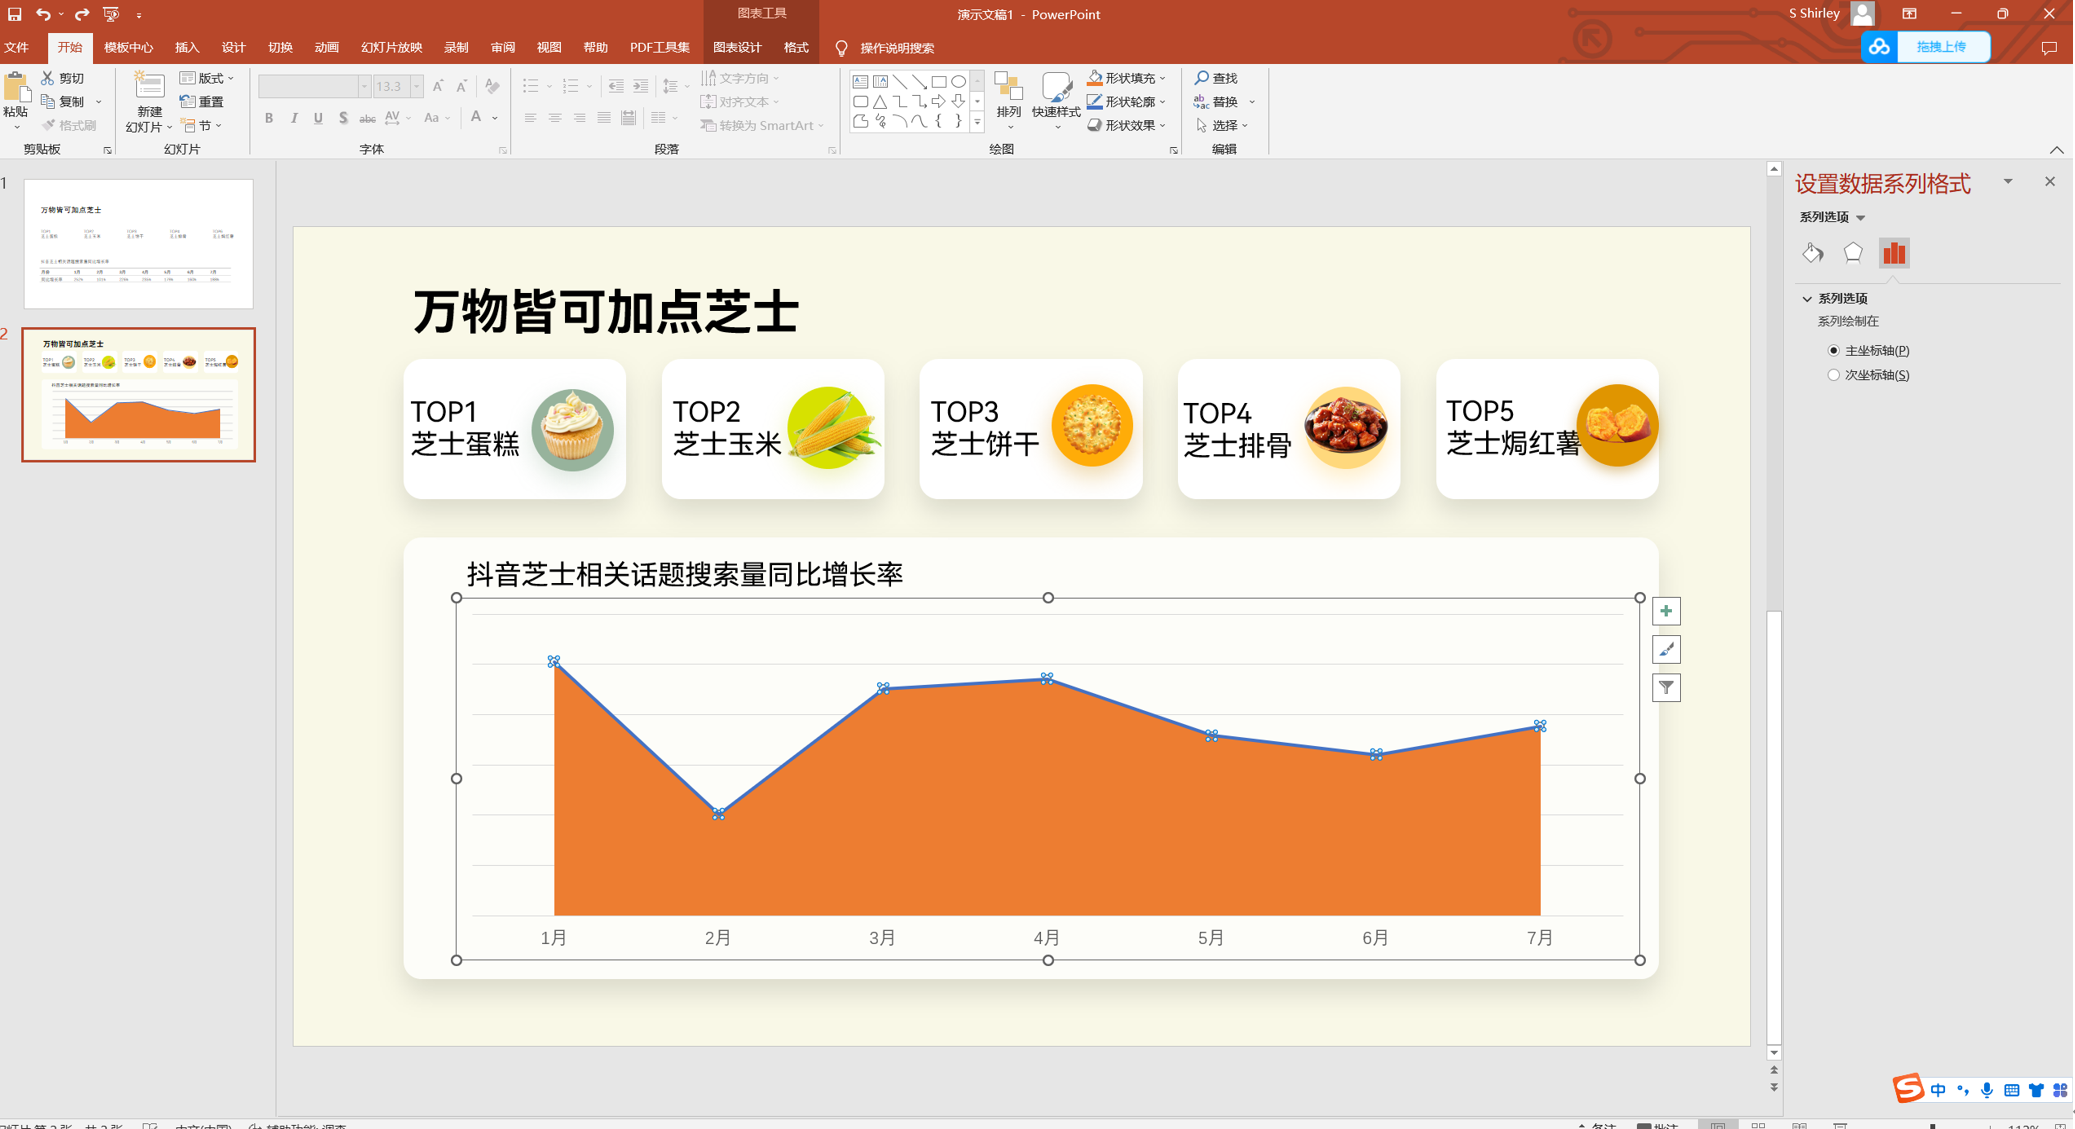Select the Fill & Line paint bucket icon
The width and height of the screenshot is (2075, 1129).
[1813, 253]
